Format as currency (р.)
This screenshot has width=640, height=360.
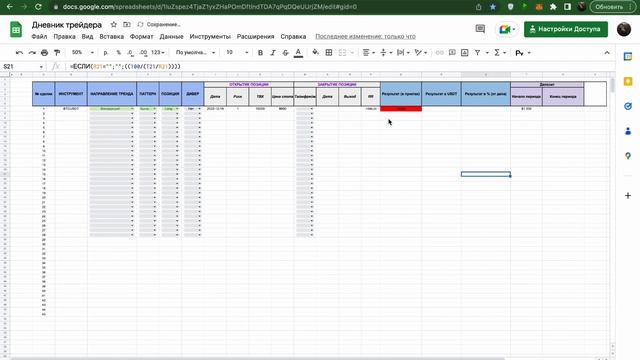click(x=106, y=53)
